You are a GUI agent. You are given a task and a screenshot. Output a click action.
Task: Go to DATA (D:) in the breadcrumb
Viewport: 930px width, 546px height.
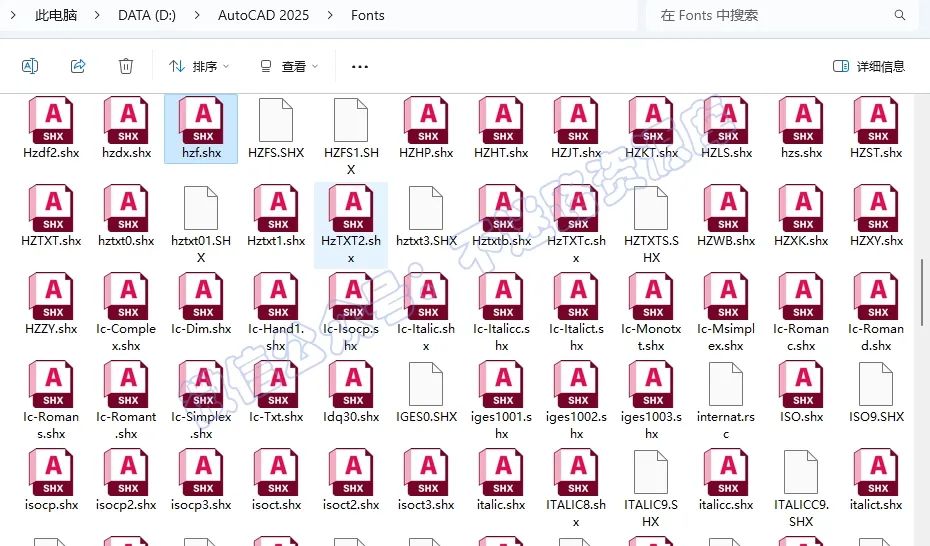tap(146, 15)
